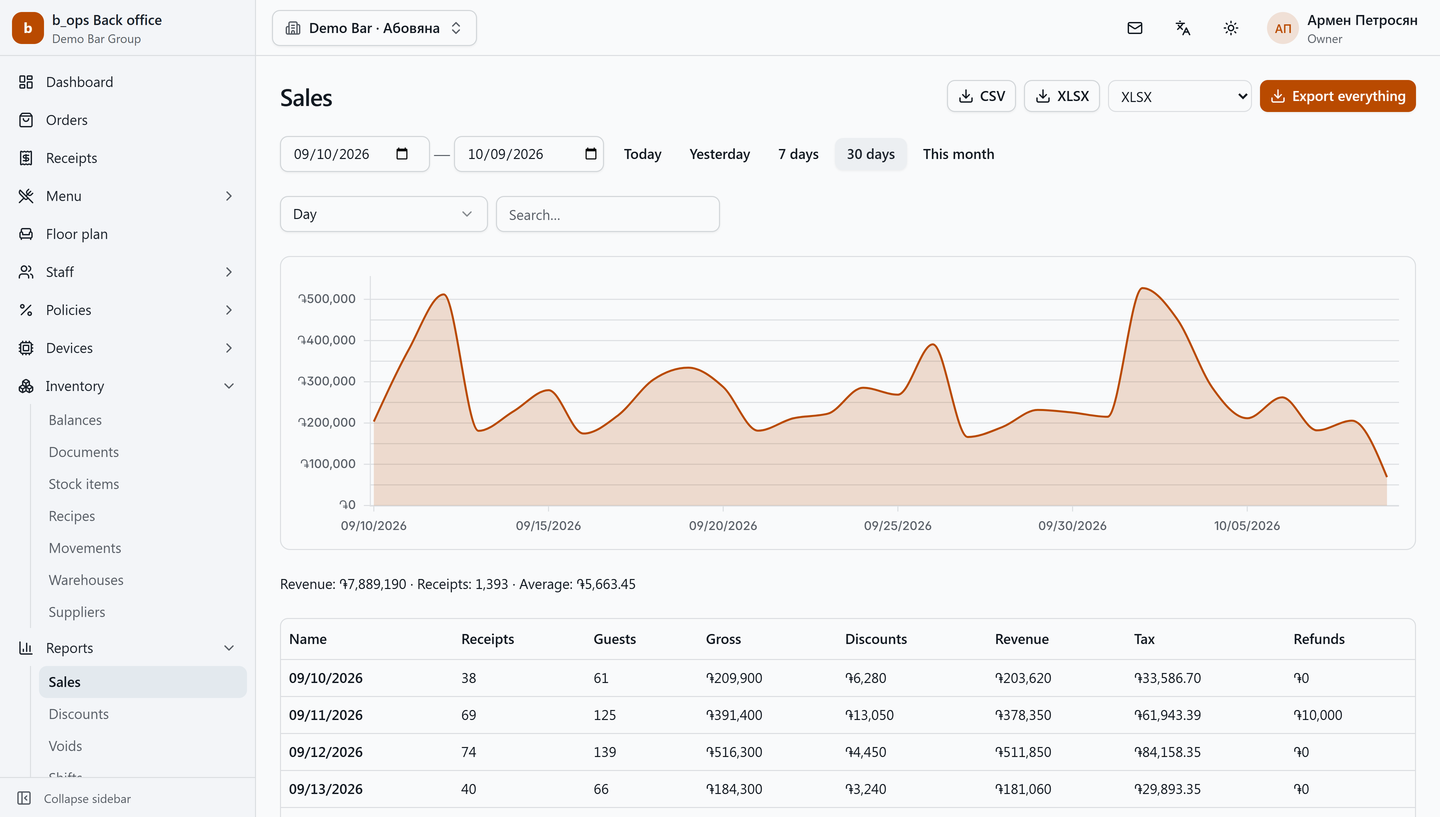Viewport: 1440px width, 817px height.
Task: Open Dashboard from the sidebar
Action: coord(128,82)
